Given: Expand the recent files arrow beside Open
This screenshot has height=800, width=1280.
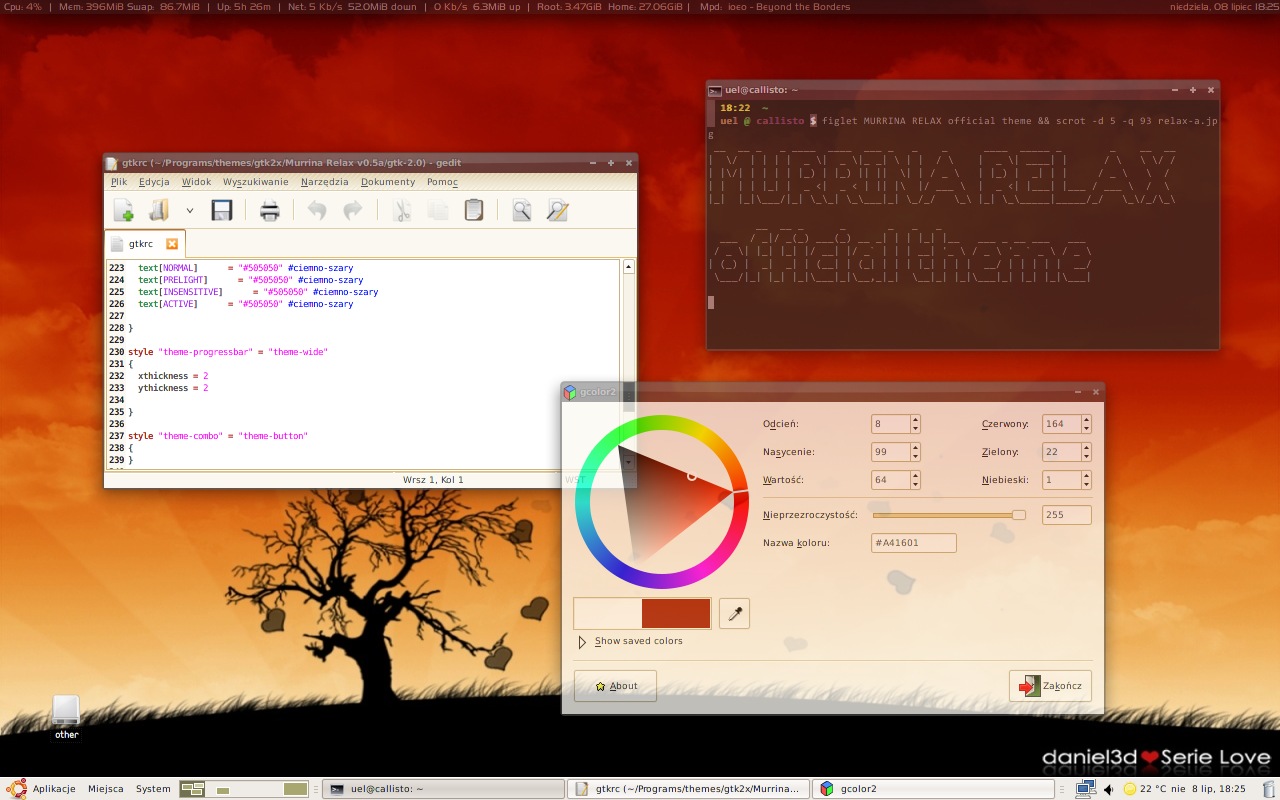Looking at the screenshot, I should [x=189, y=211].
